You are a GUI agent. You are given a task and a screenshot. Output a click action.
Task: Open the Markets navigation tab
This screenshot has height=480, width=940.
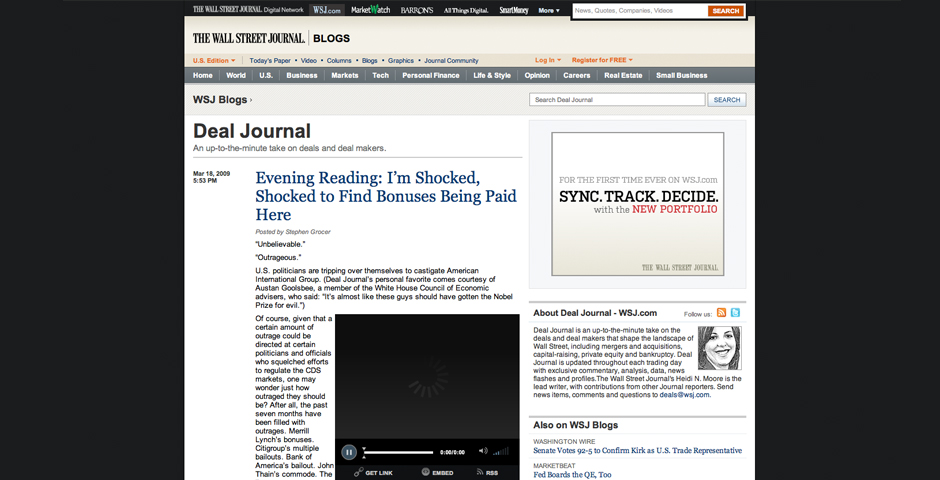coord(345,76)
